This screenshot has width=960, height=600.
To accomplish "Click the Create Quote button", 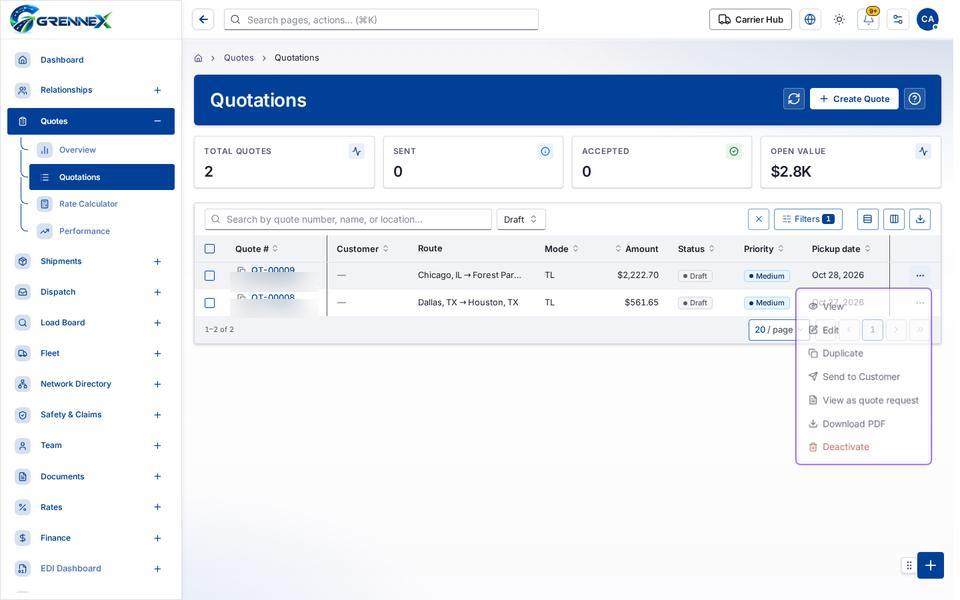I will [854, 99].
